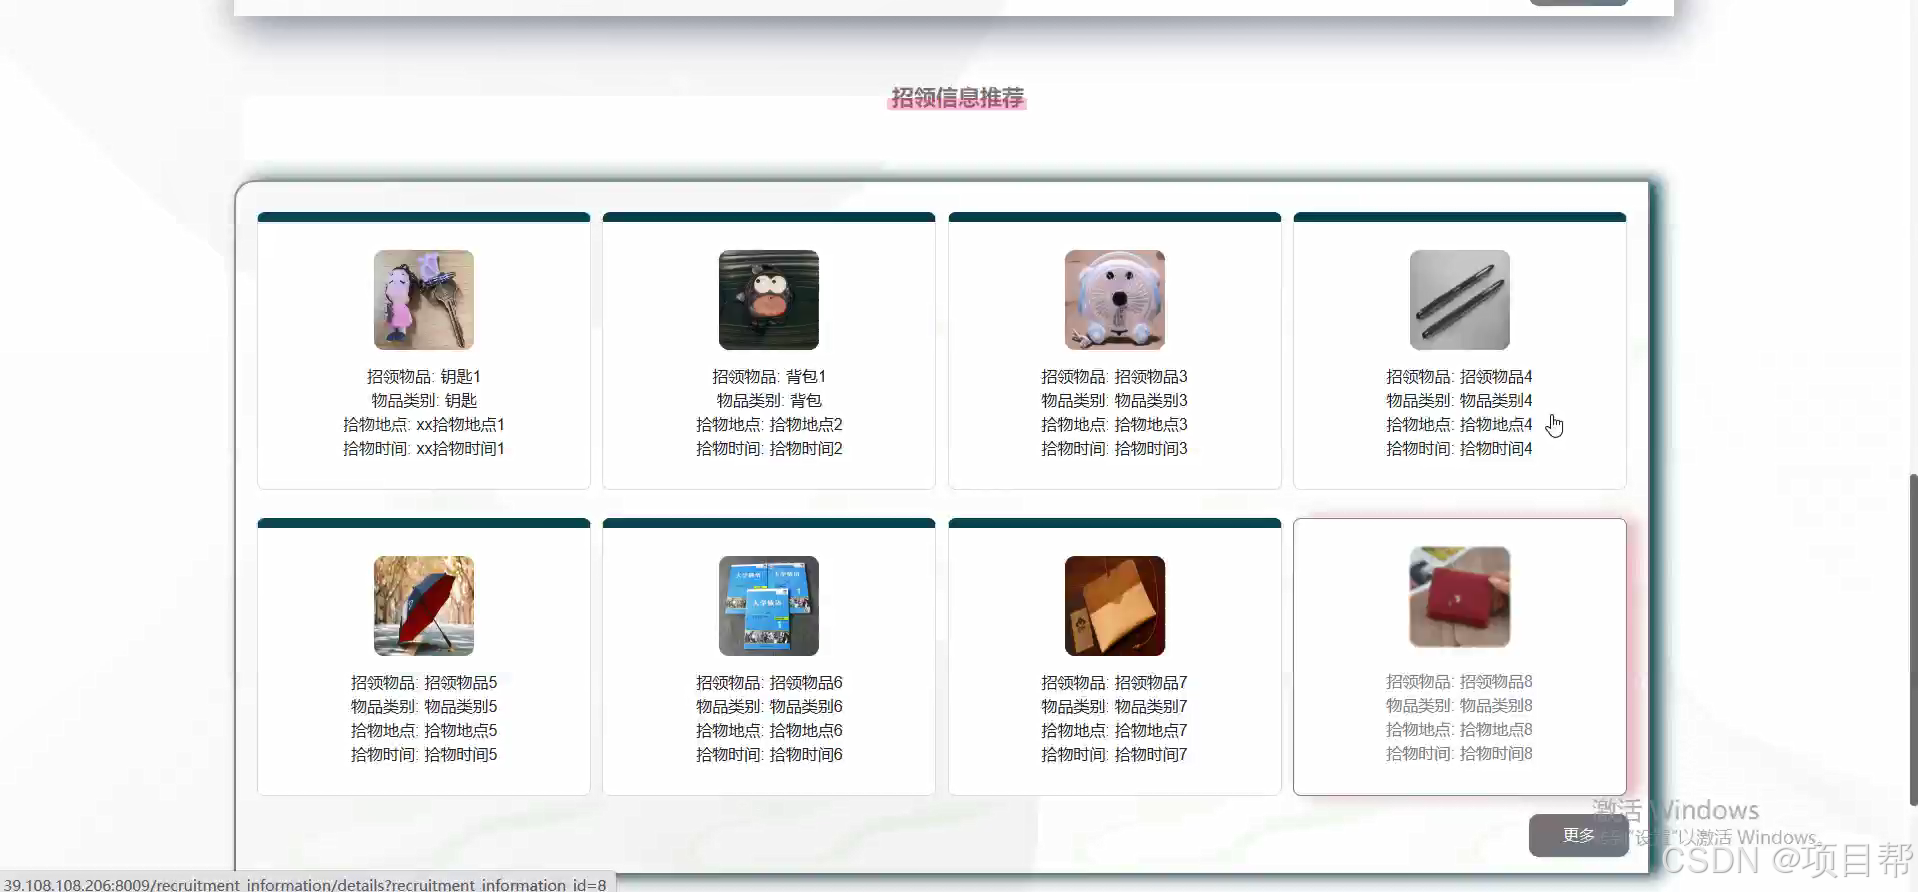The width and height of the screenshot is (1918, 892).
Task: Click text 拾物地点: 拾物地点7
Action: (1115, 731)
